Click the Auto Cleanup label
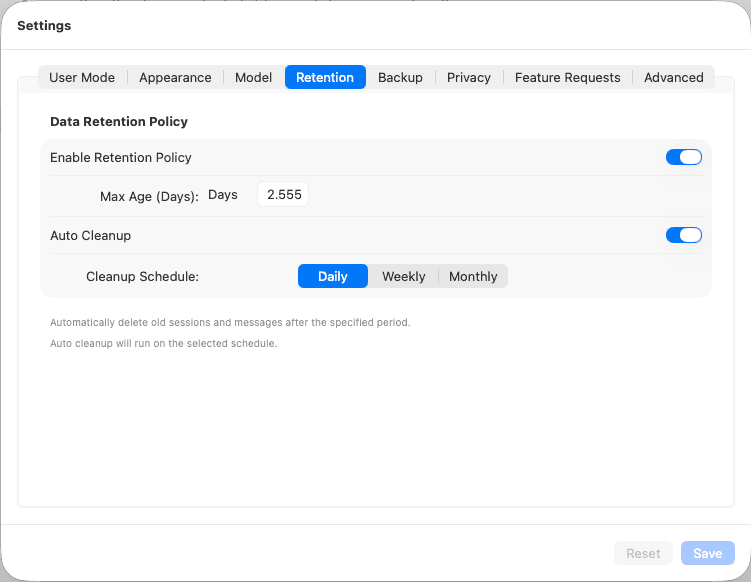Screen dimensions: 751x582 point(91,236)
